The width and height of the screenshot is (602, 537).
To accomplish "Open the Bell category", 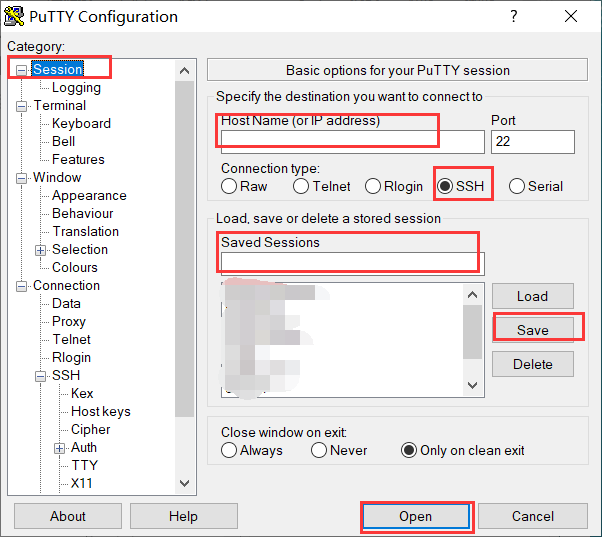I will (63, 141).
